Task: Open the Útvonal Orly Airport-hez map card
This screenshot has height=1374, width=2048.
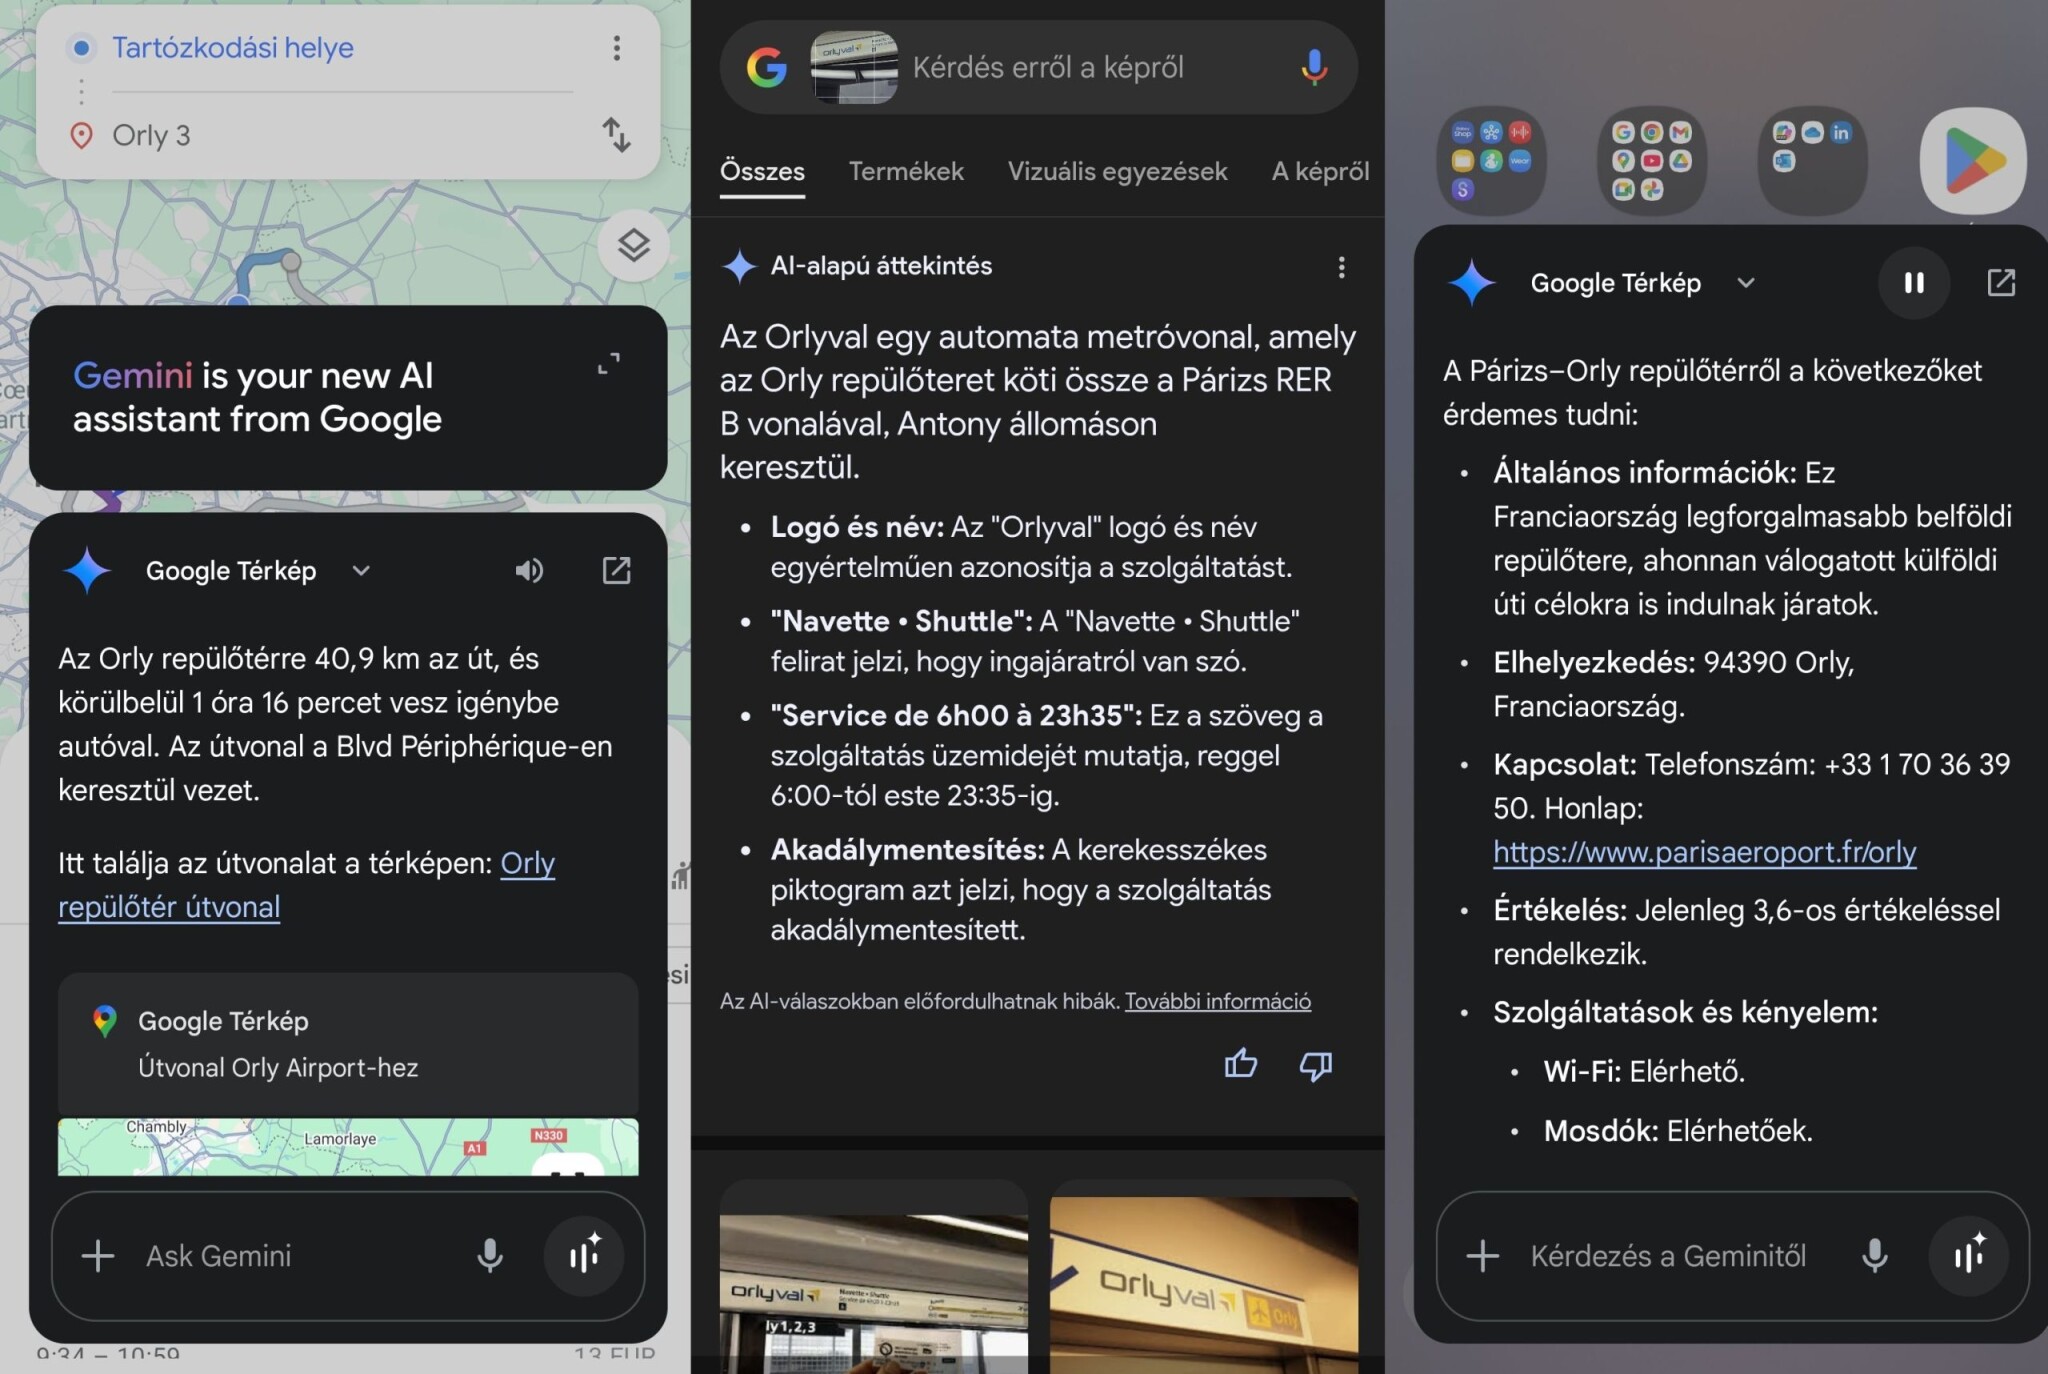Action: 348,1044
